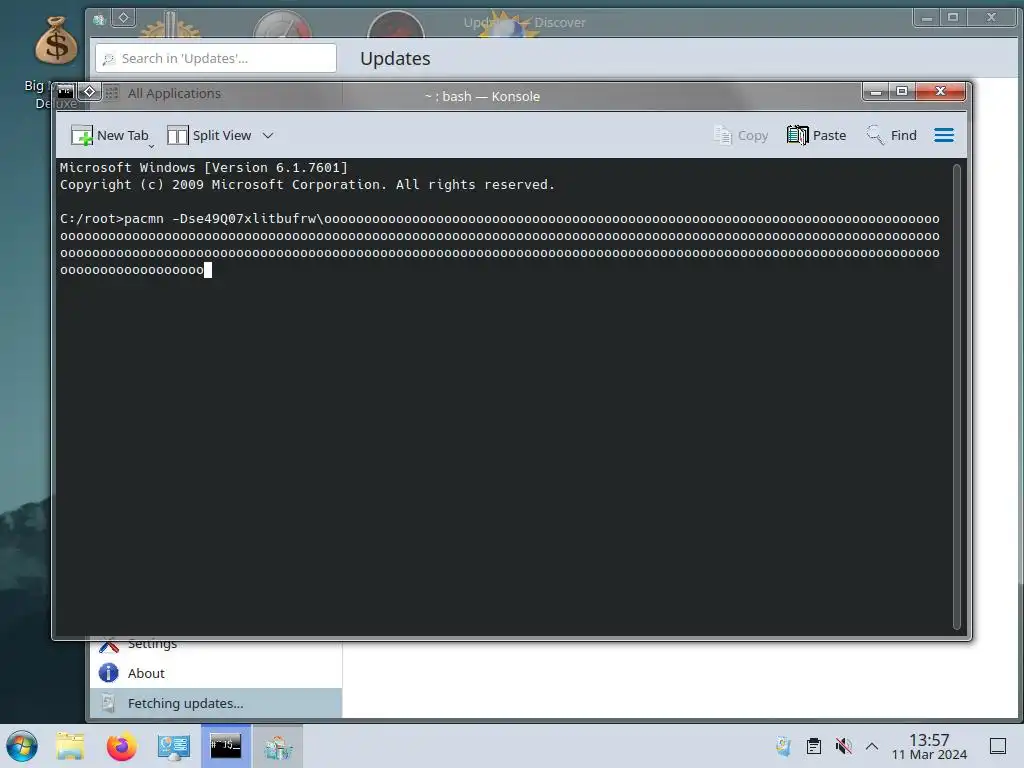This screenshot has width=1024, height=768.
Task: Click the muted volume tray icon
Action: [x=844, y=746]
